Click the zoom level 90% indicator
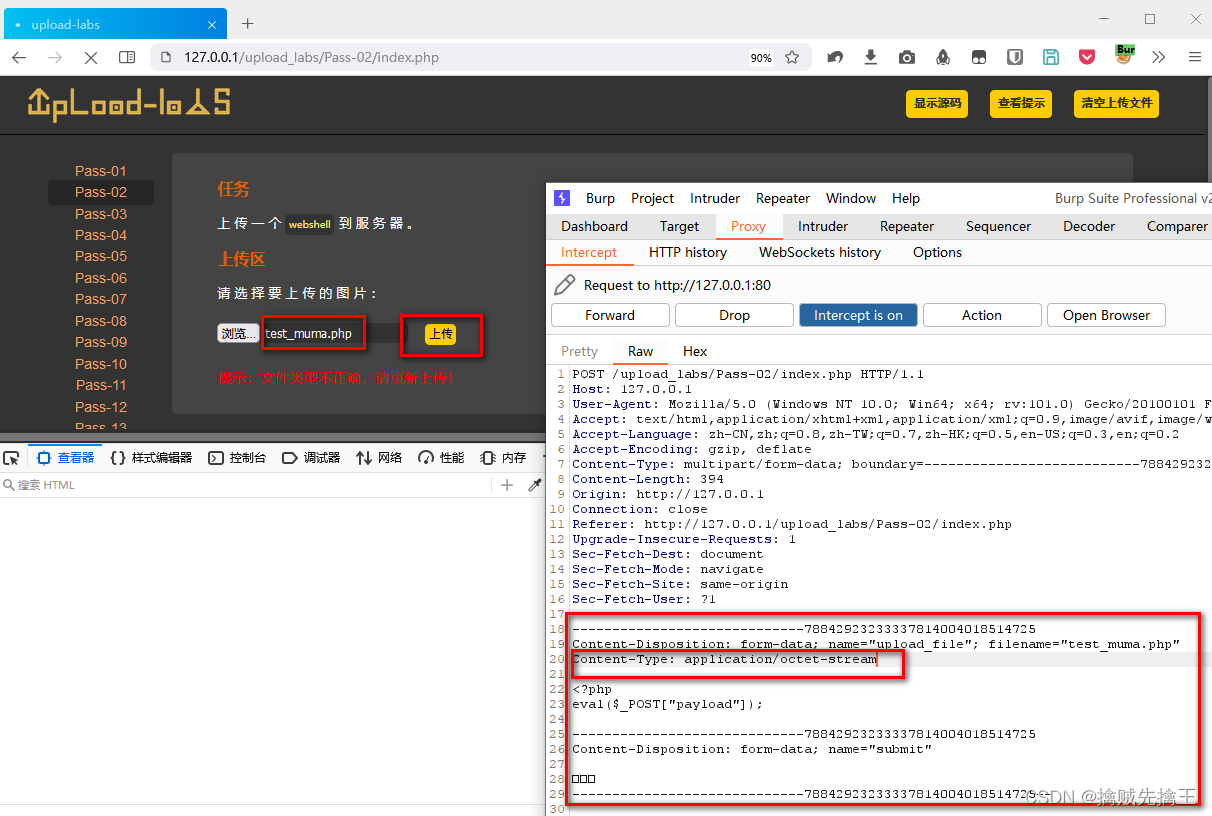 [x=761, y=58]
